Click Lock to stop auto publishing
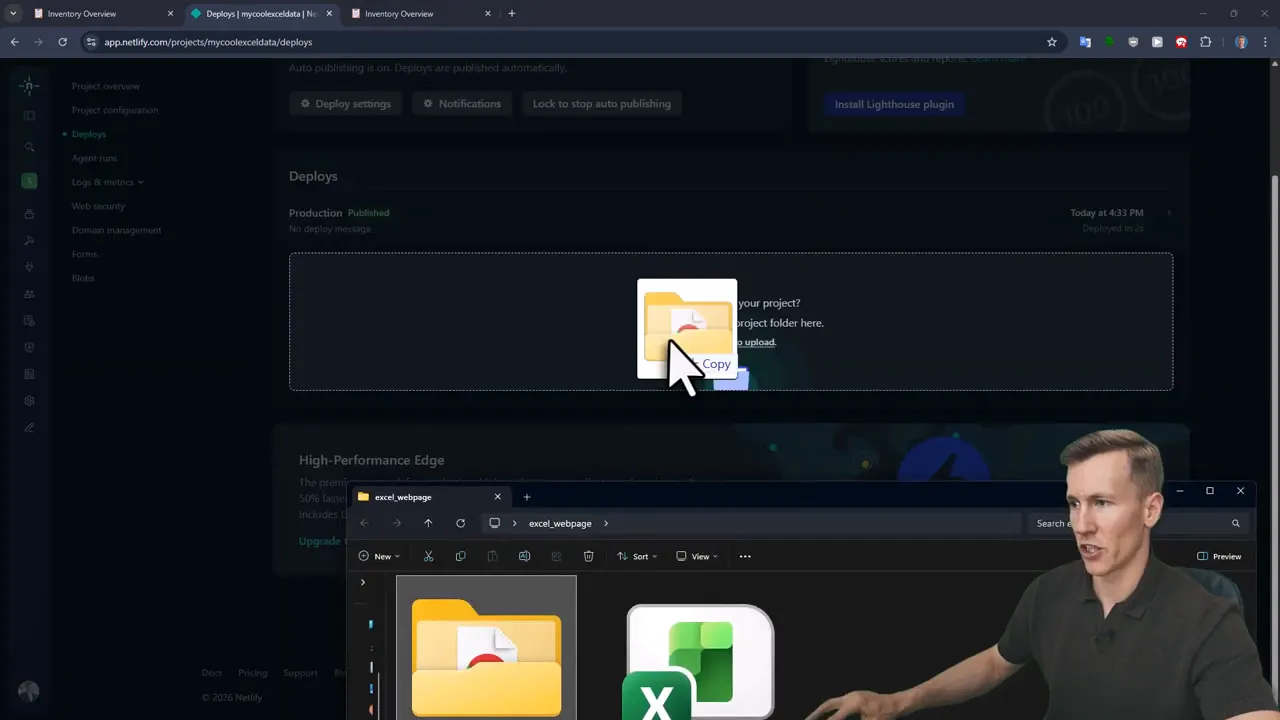The height and width of the screenshot is (720, 1280). (x=601, y=104)
